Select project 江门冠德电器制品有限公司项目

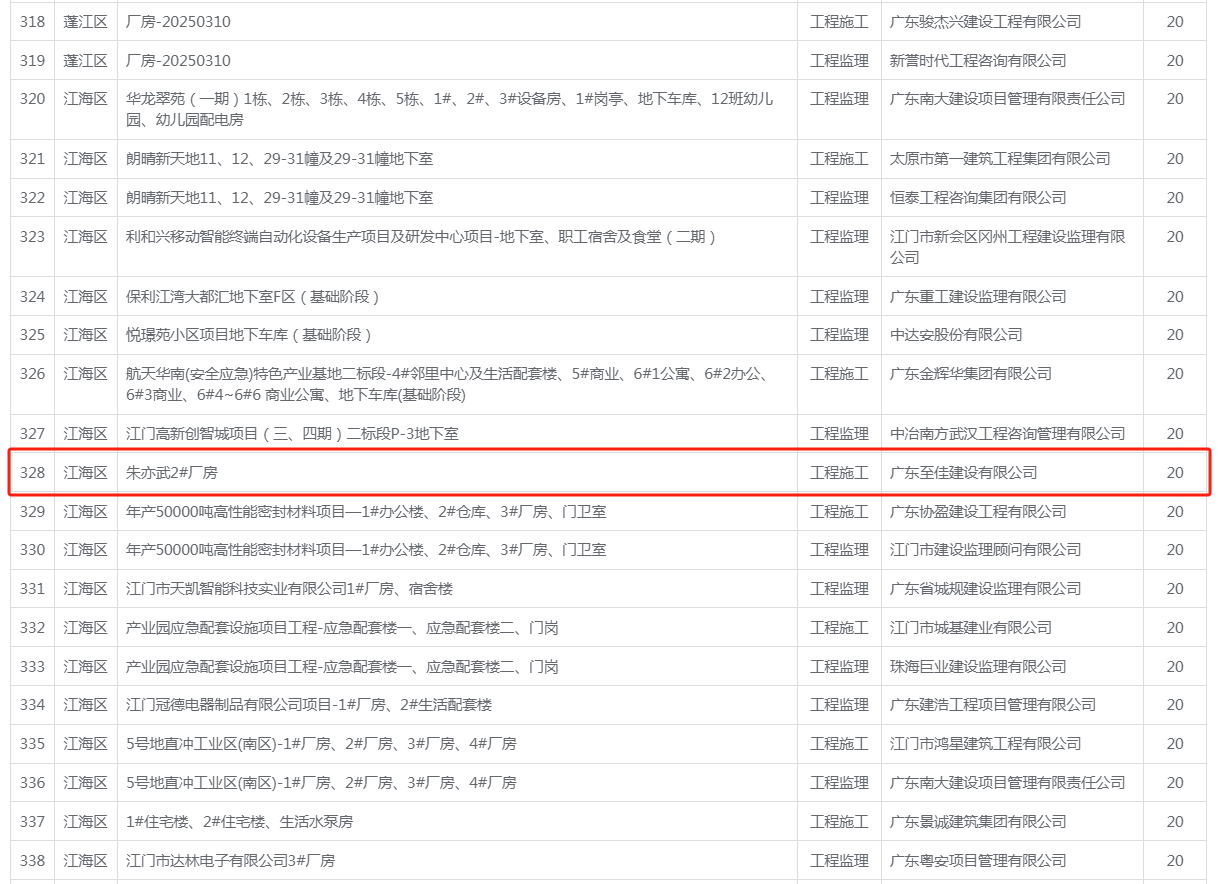(x=309, y=704)
